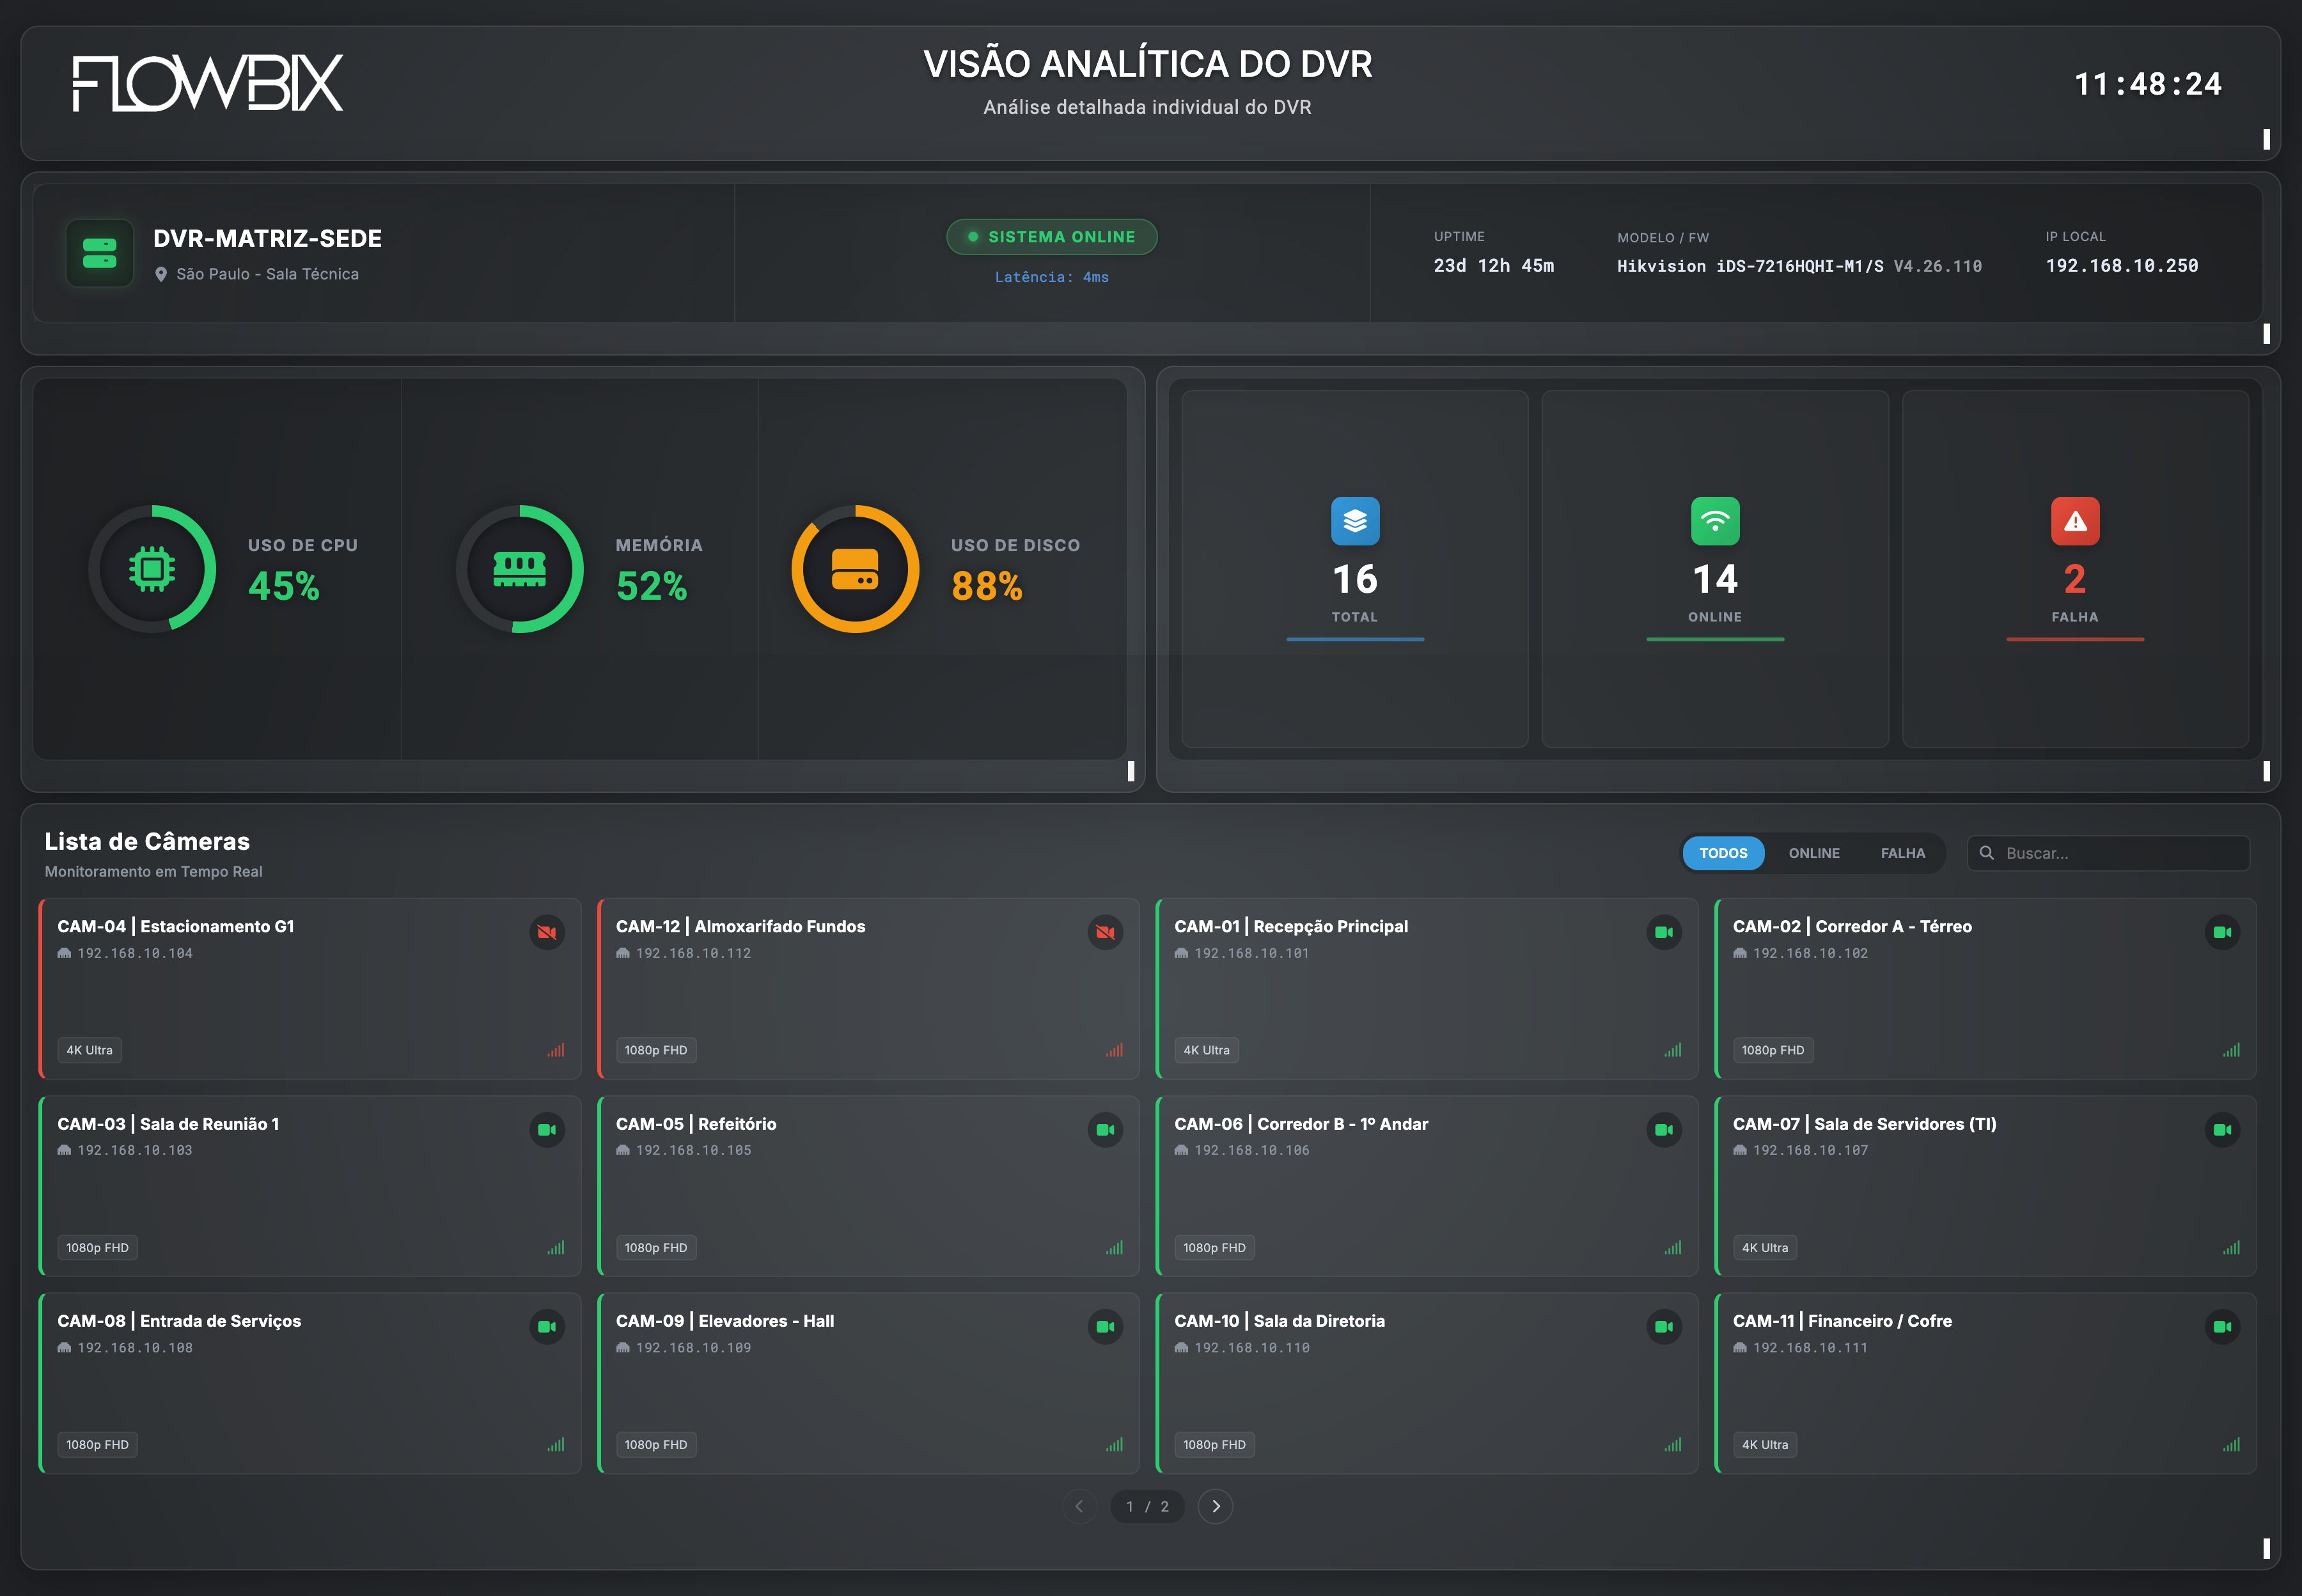Image resolution: width=2302 pixels, height=1596 pixels.
Task: Click the camera icon on CAM-01 Recepção Principal
Action: 1664,932
